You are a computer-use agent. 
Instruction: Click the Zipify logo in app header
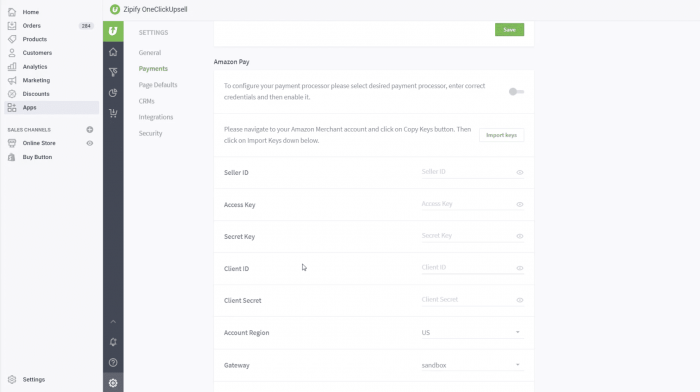(x=115, y=9)
